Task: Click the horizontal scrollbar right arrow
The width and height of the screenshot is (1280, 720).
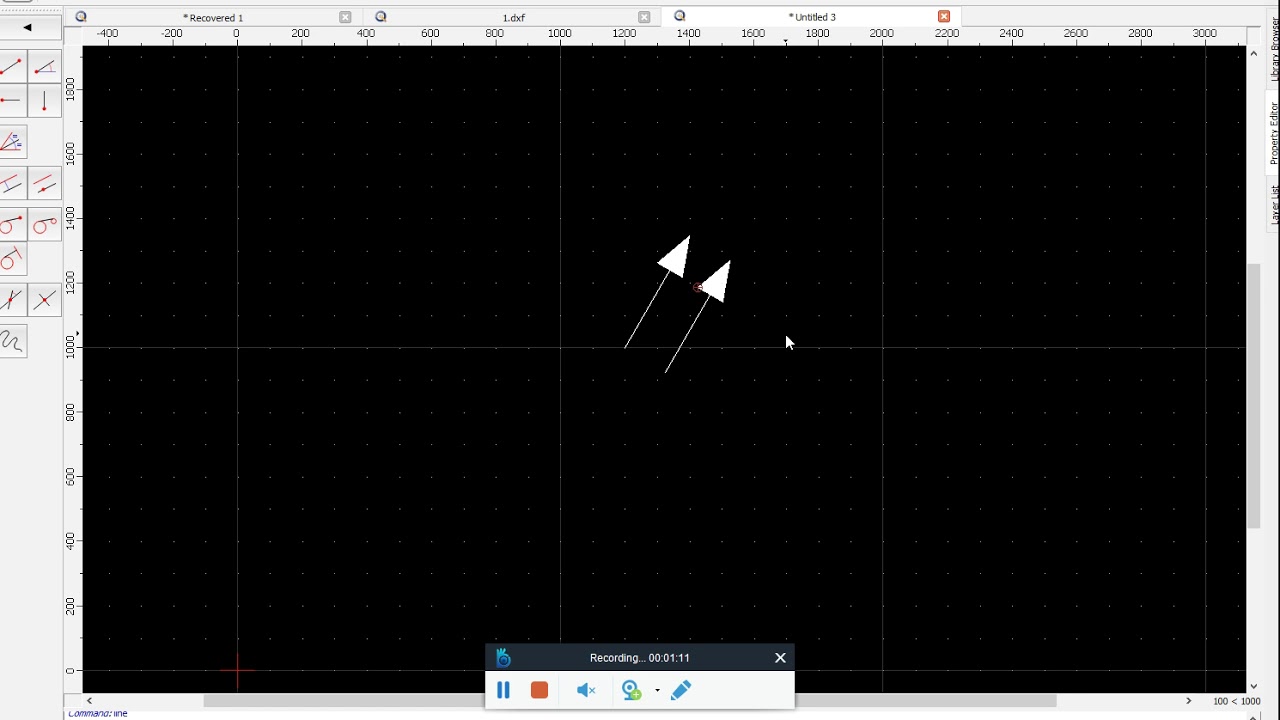Action: click(x=1188, y=701)
